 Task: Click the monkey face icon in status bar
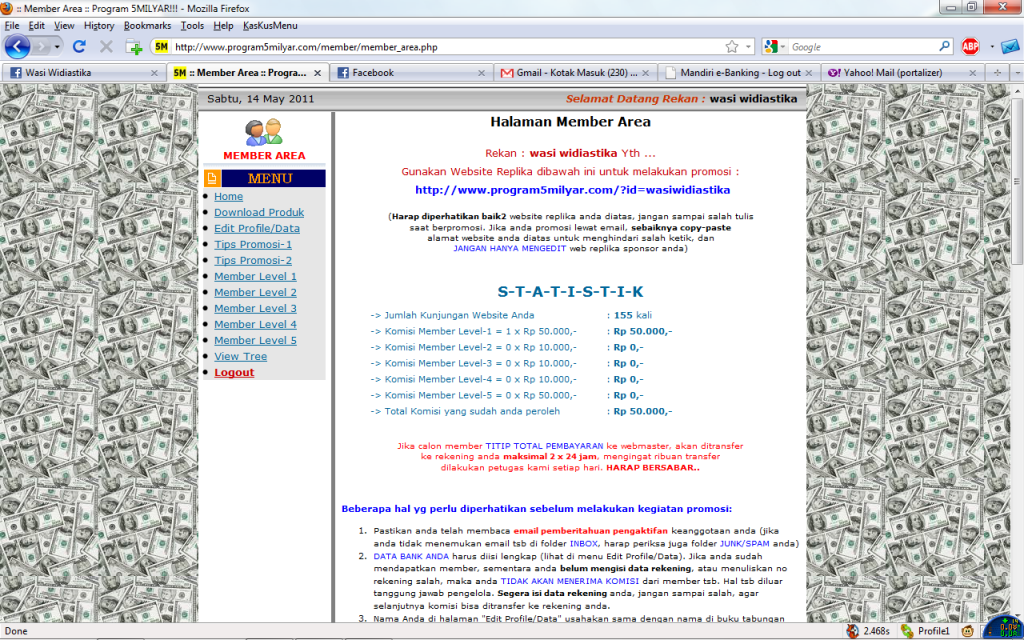(x=967, y=631)
